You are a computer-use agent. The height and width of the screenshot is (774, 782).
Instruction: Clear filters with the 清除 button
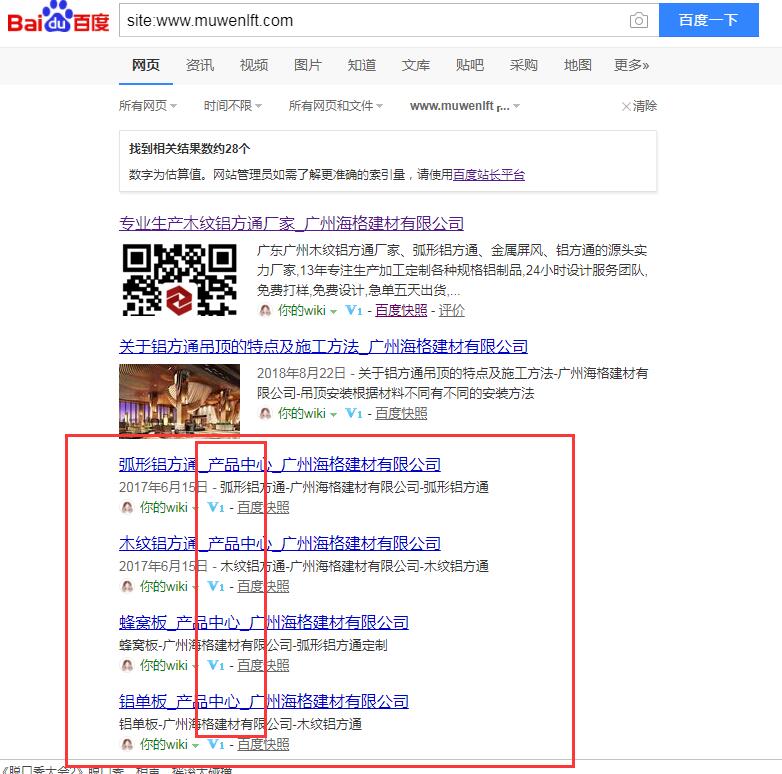pyautogui.click(x=639, y=106)
